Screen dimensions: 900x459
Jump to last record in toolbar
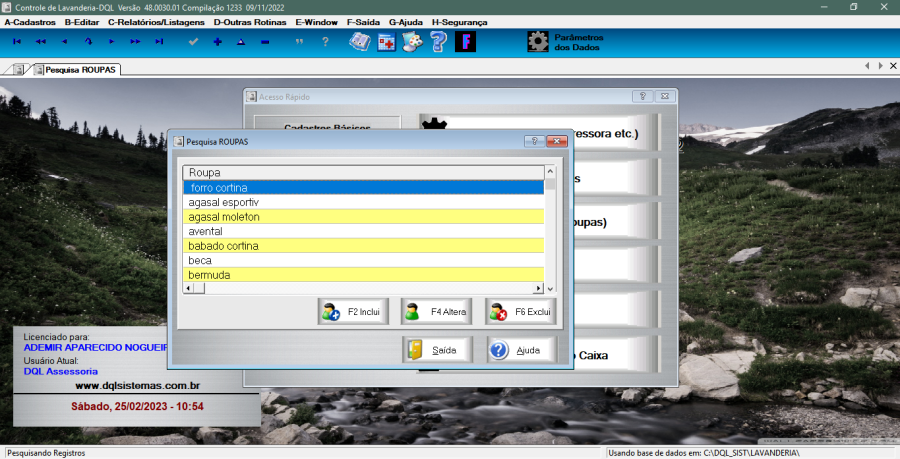pyautogui.click(x=159, y=42)
